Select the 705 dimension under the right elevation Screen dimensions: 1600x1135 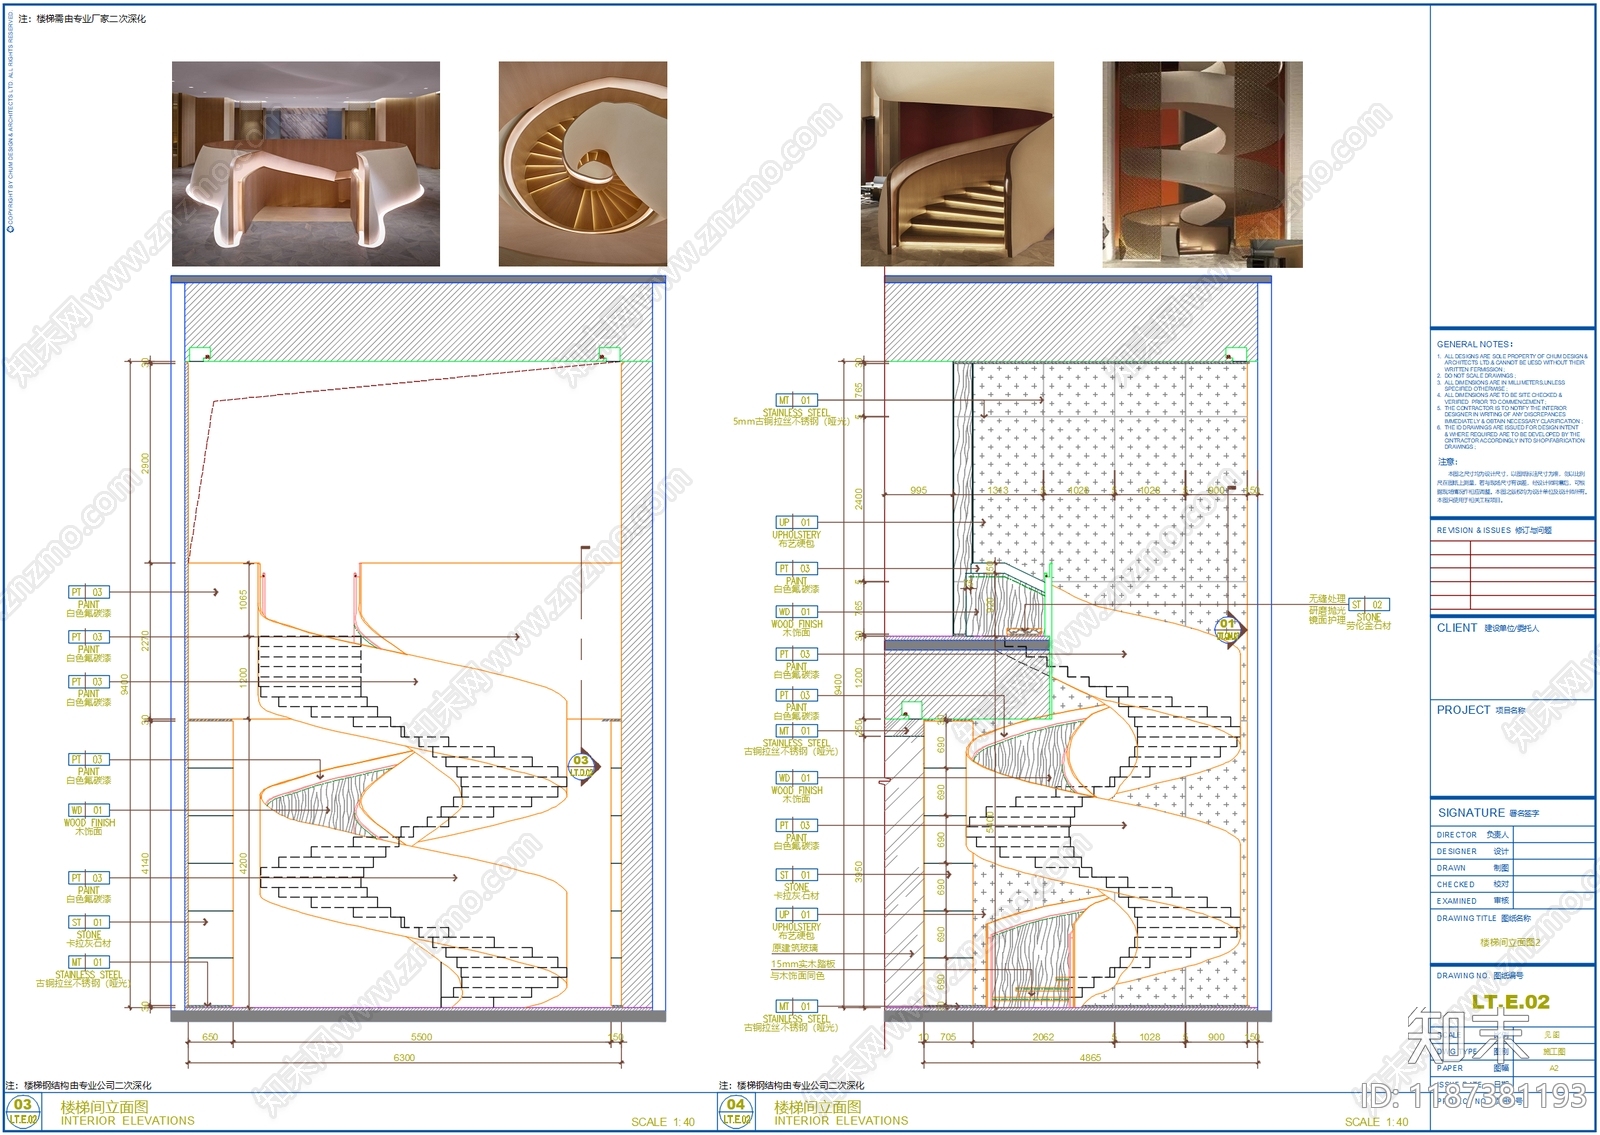pyautogui.click(x=947, y=1037)
